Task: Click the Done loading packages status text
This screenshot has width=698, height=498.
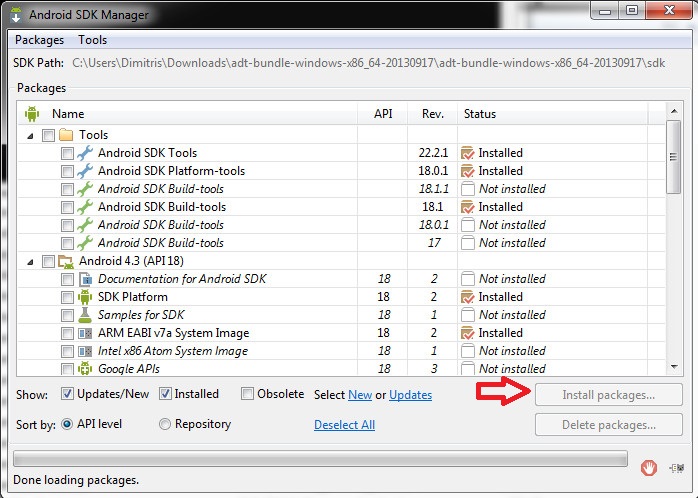Action: click(x=76, y=480)
